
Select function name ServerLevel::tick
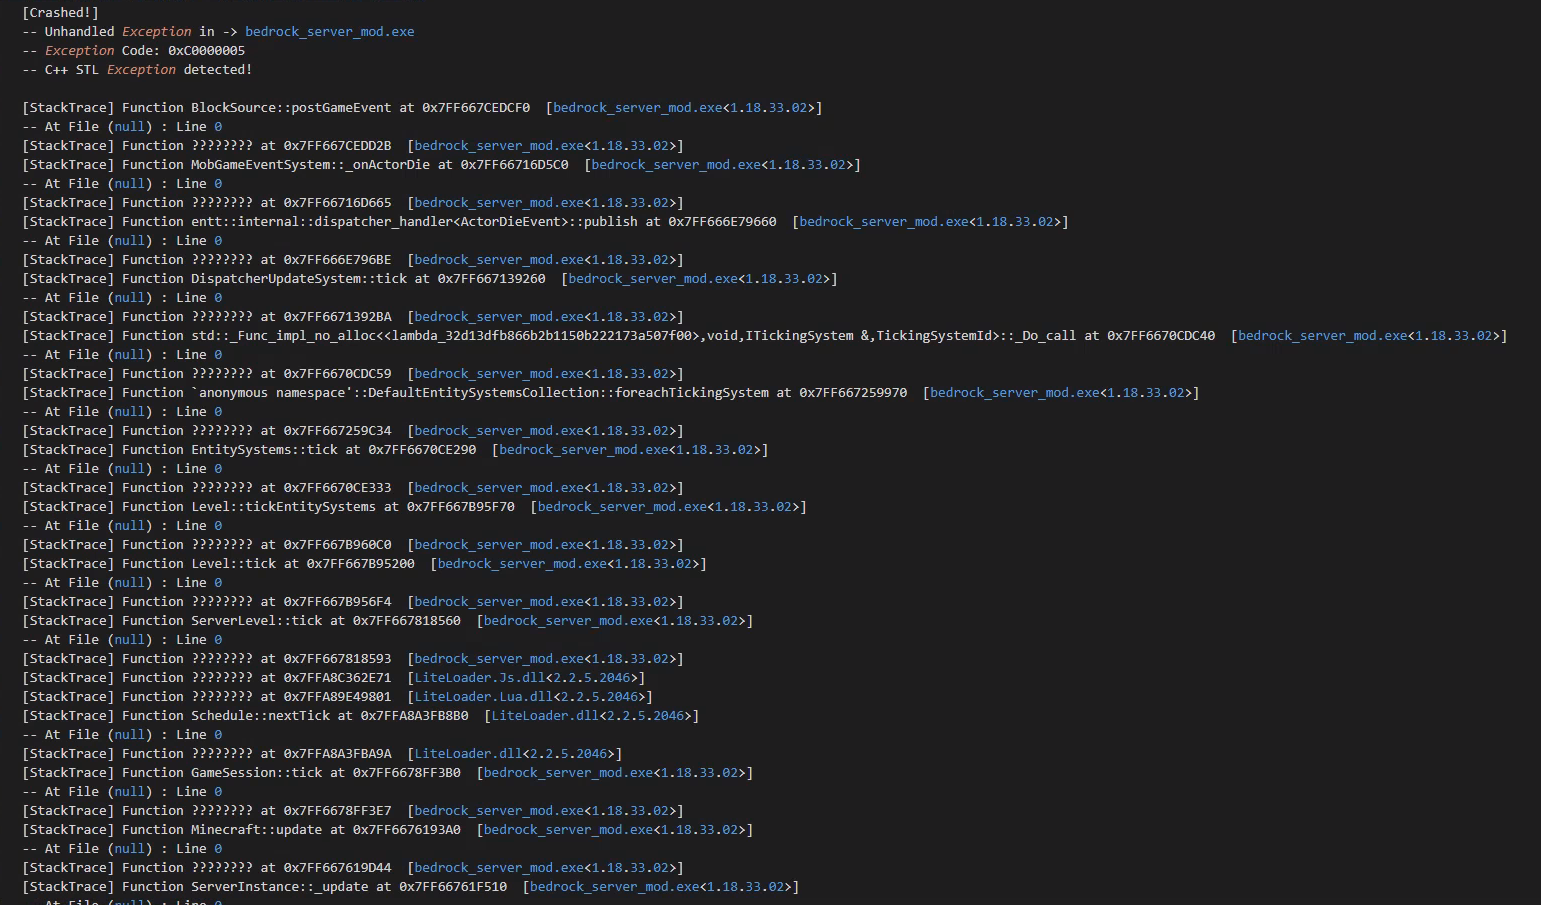[x=256, y=621]
